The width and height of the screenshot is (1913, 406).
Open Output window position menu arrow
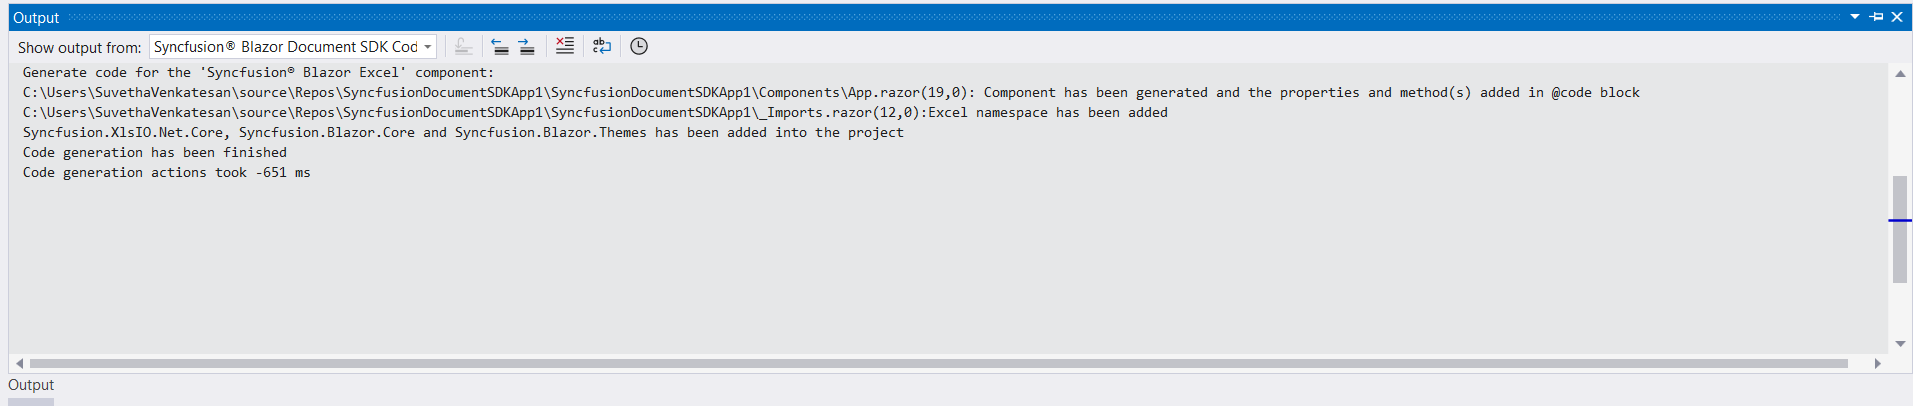[x=1855, y=17]
